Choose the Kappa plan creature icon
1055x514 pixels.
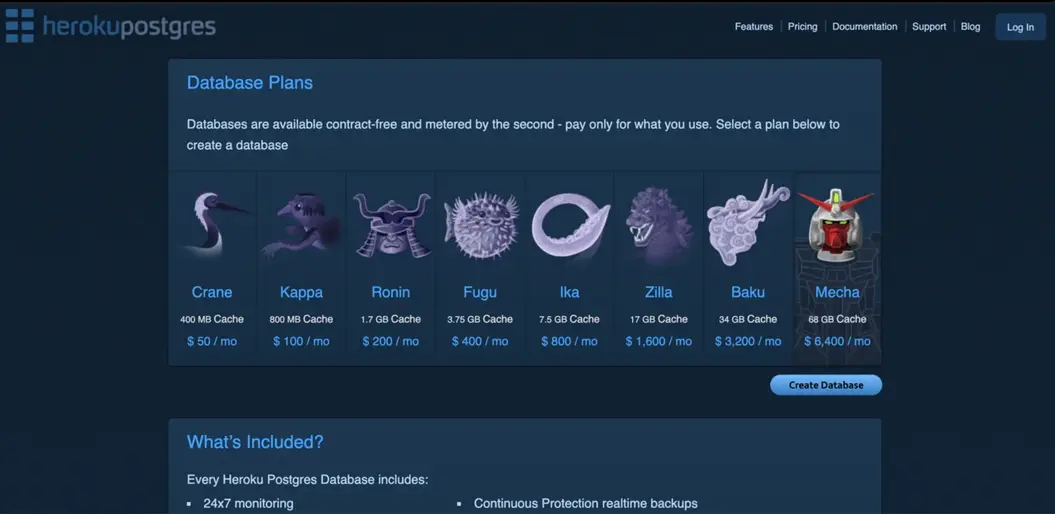(301, 225)
